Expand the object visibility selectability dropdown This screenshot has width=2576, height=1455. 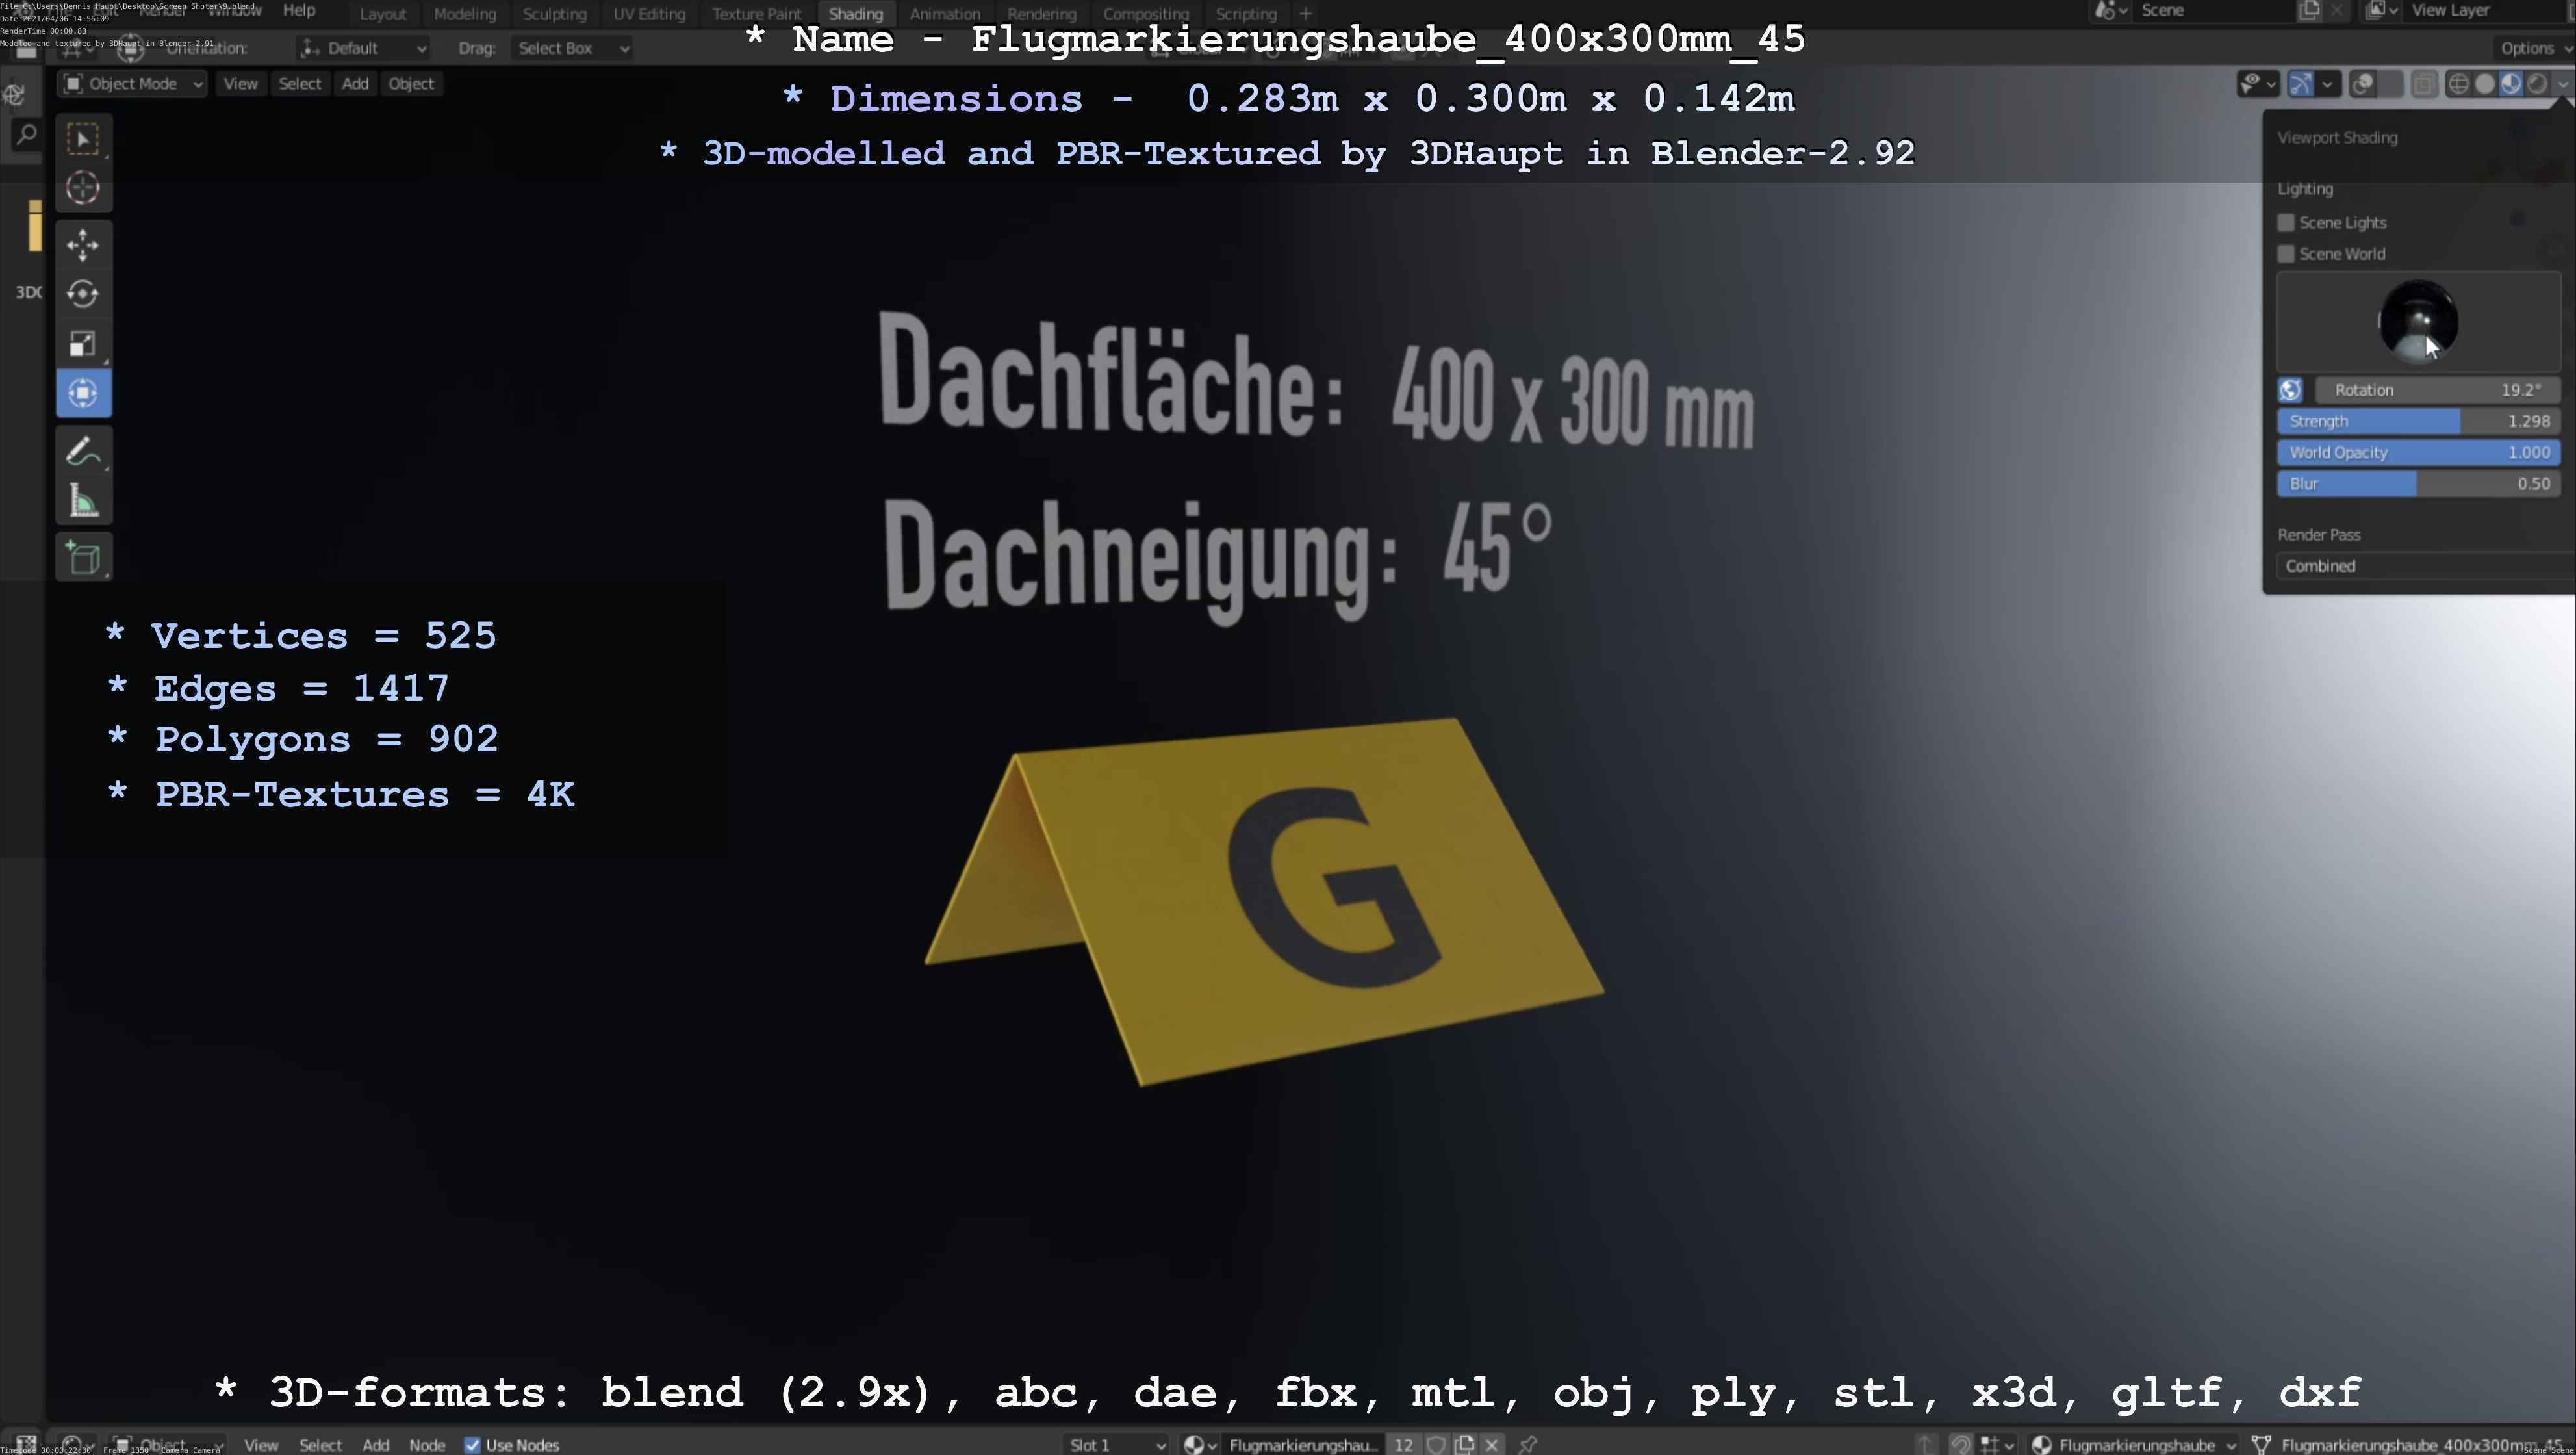2258,84
